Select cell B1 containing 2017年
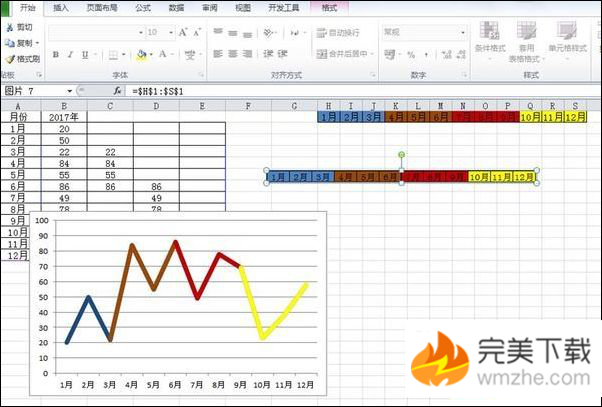Image resolution: width=602 pixels, height=407 pixels. [x=64, y=117]
